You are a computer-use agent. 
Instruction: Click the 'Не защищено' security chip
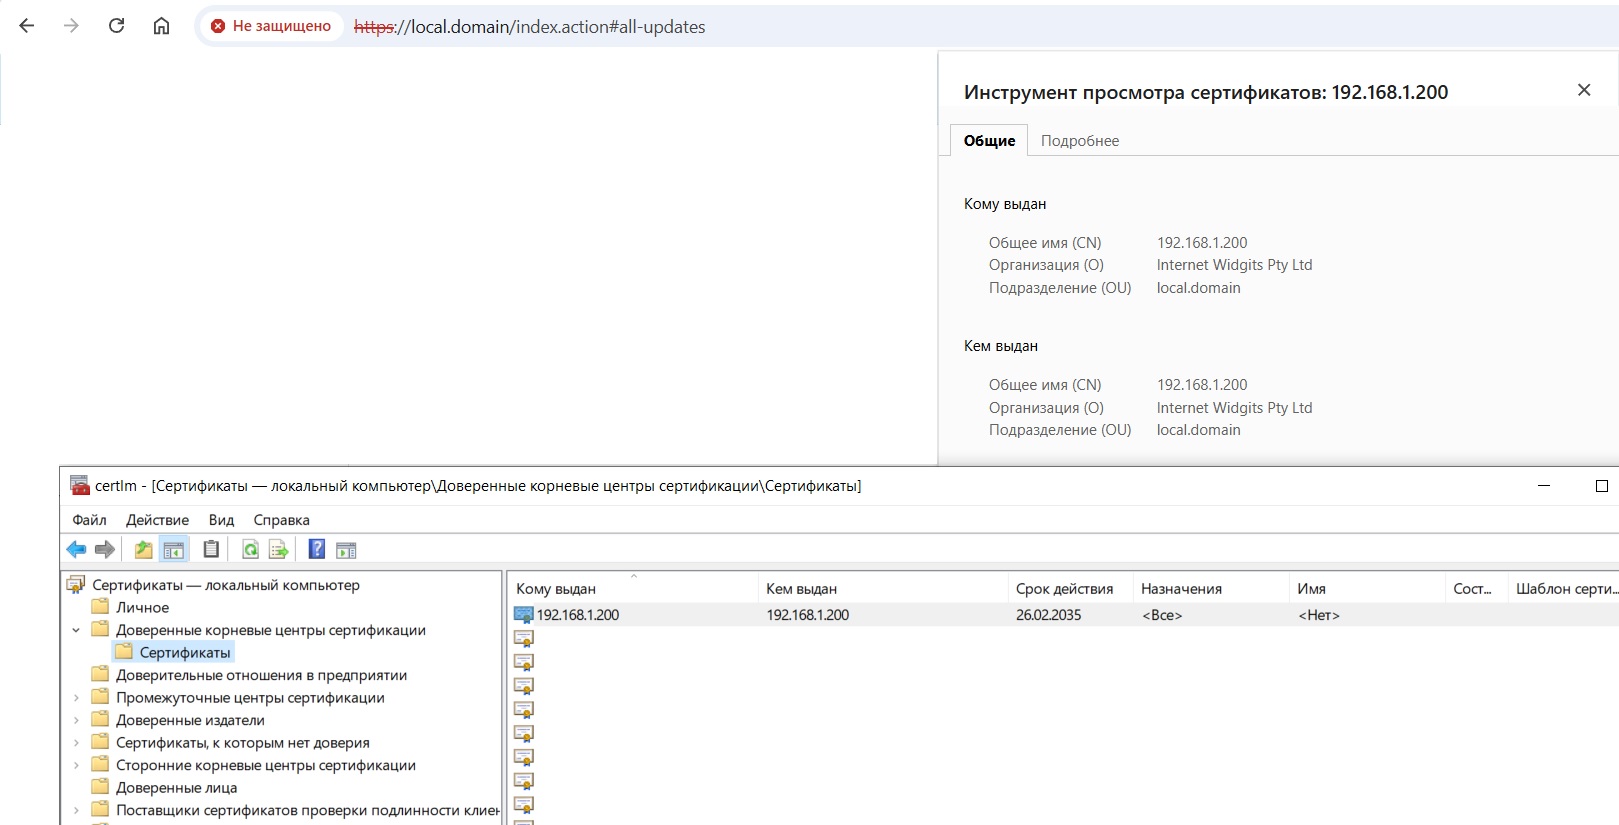(271, 26)
